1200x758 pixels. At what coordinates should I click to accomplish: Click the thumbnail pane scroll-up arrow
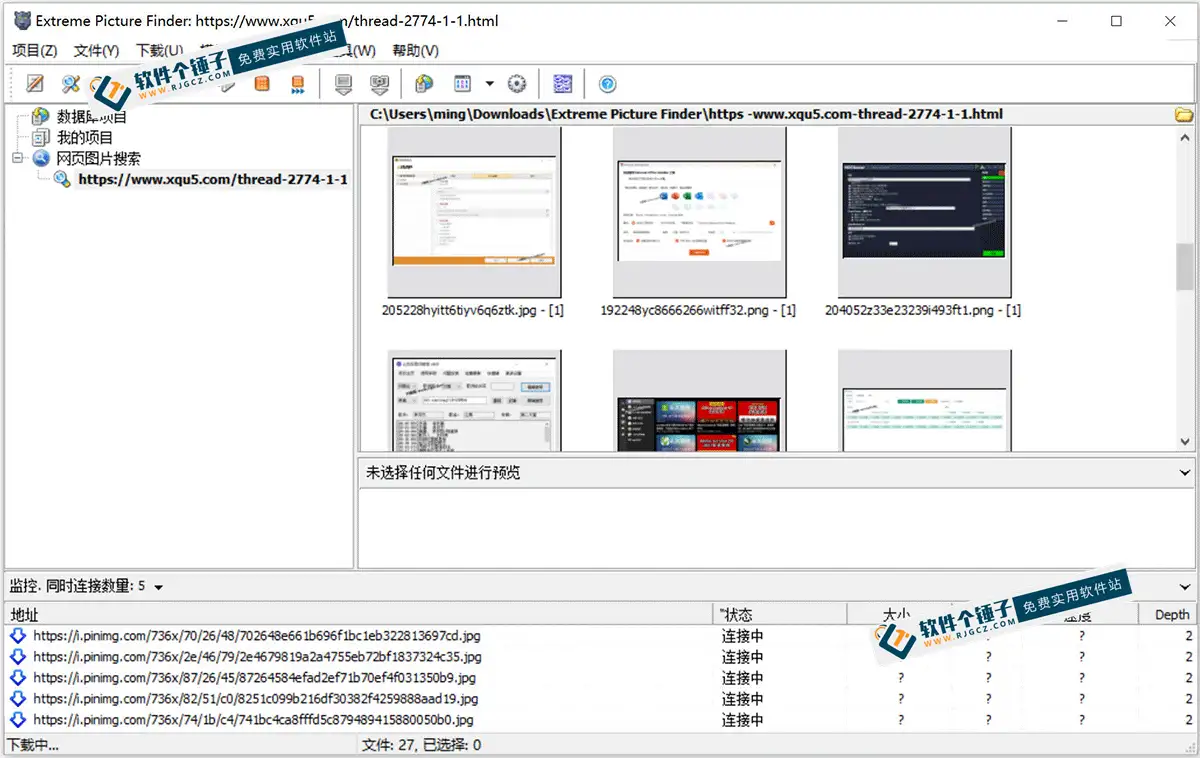pos(1185,136)
